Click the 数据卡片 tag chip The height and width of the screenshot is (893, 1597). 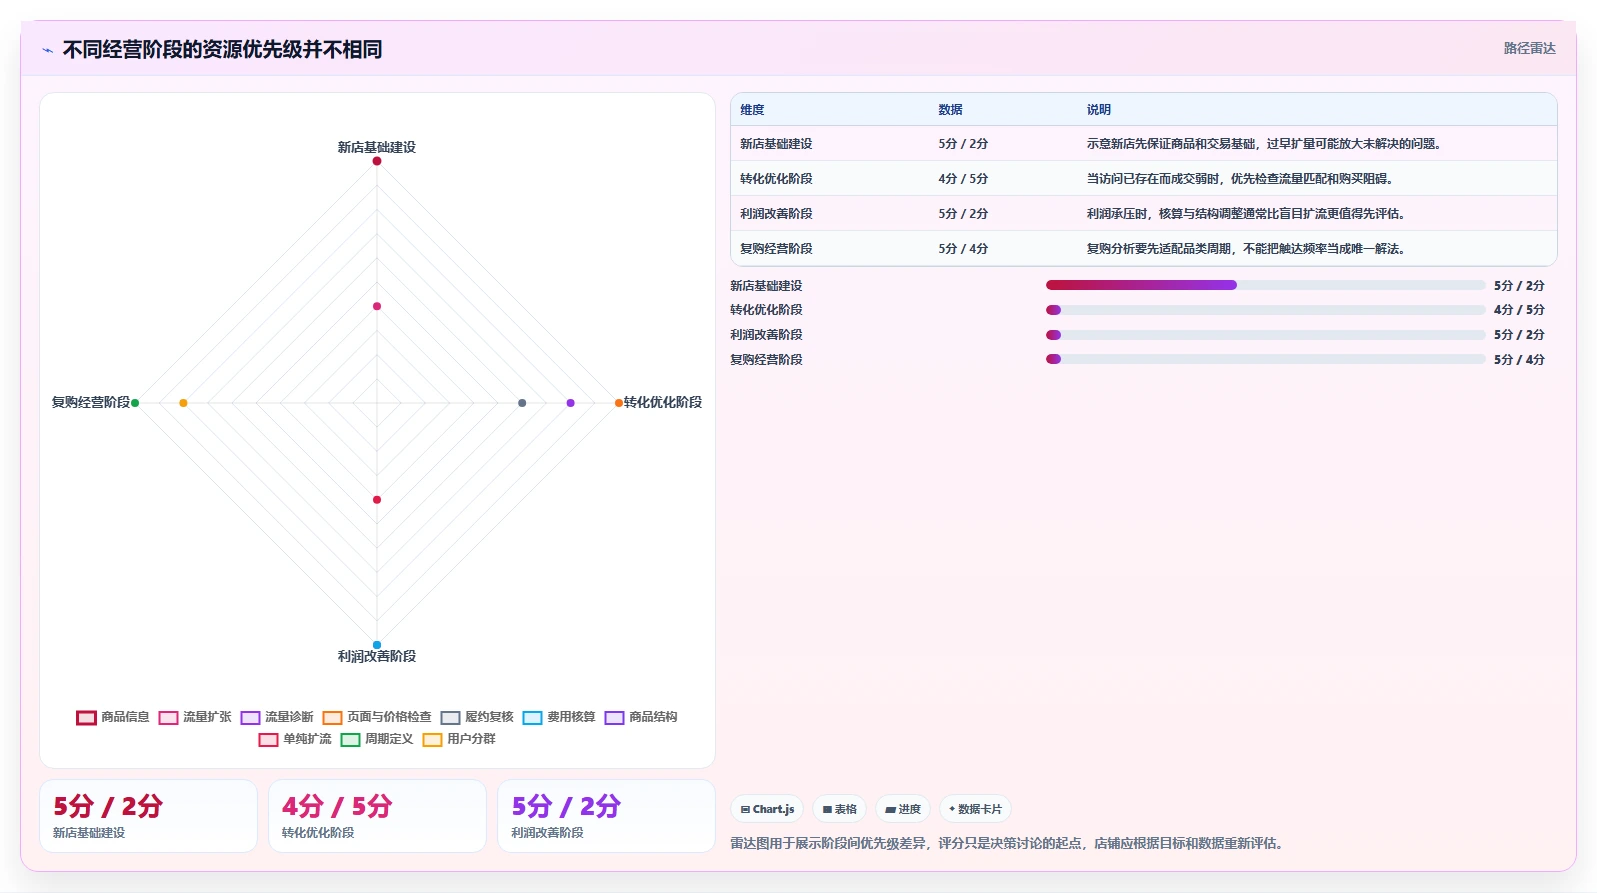coord(975,809)
